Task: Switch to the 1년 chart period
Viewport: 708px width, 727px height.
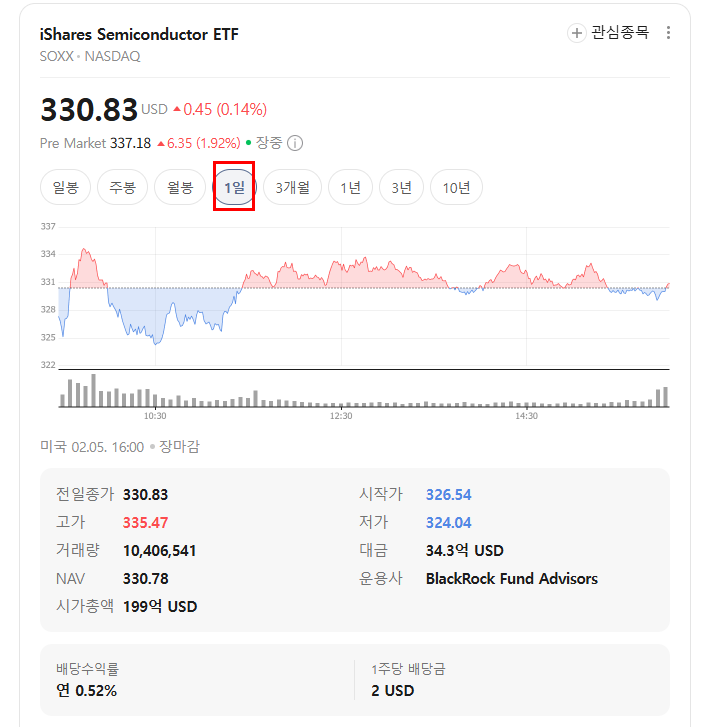Action: (350, 187)
